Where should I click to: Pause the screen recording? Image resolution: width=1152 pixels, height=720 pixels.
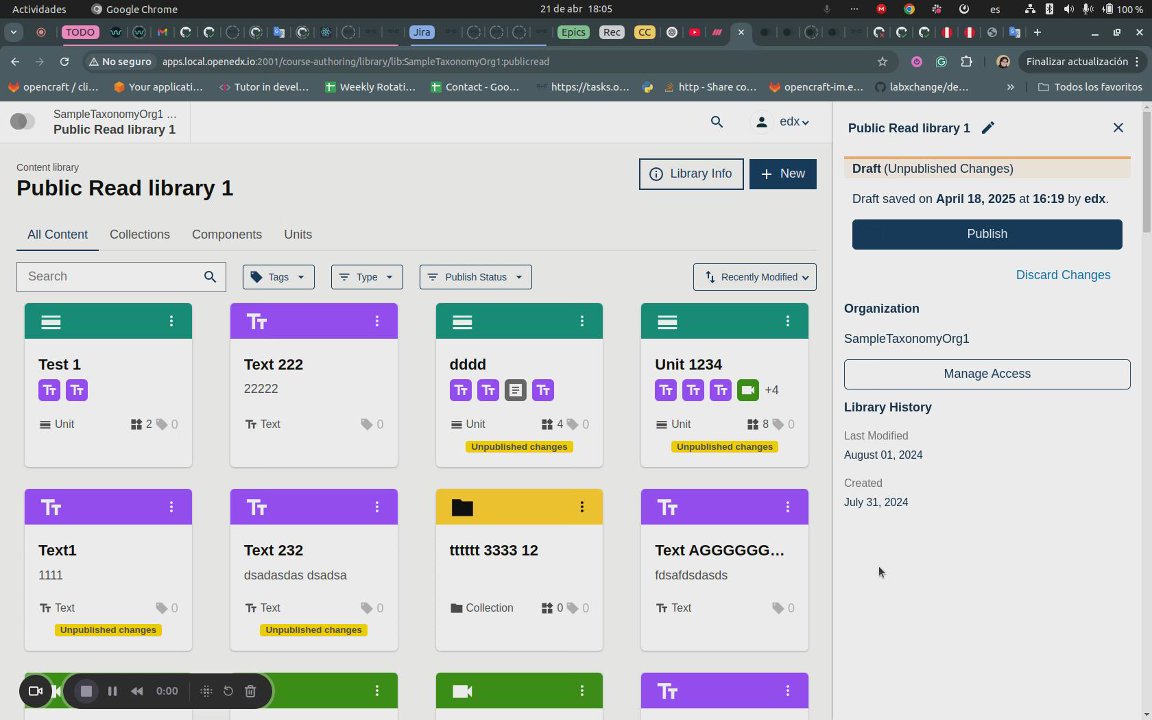(x=112, y=691)
